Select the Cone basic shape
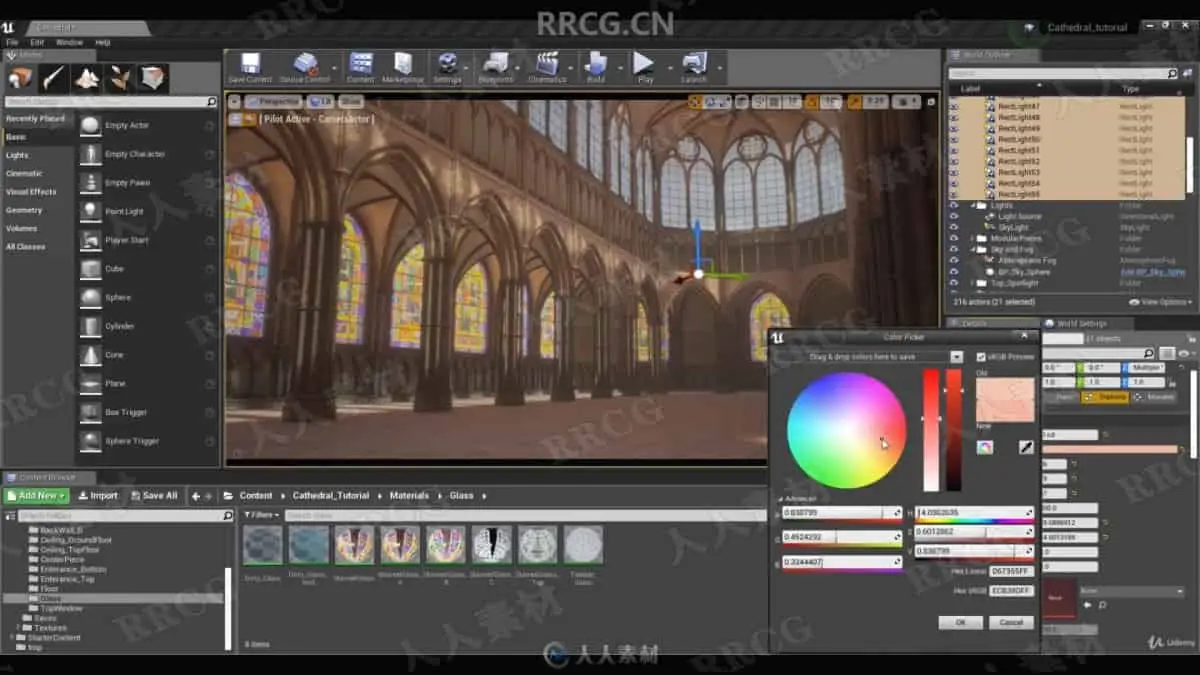The width and height of the screenshot is (1200, 675). click(x=148, y=355)
